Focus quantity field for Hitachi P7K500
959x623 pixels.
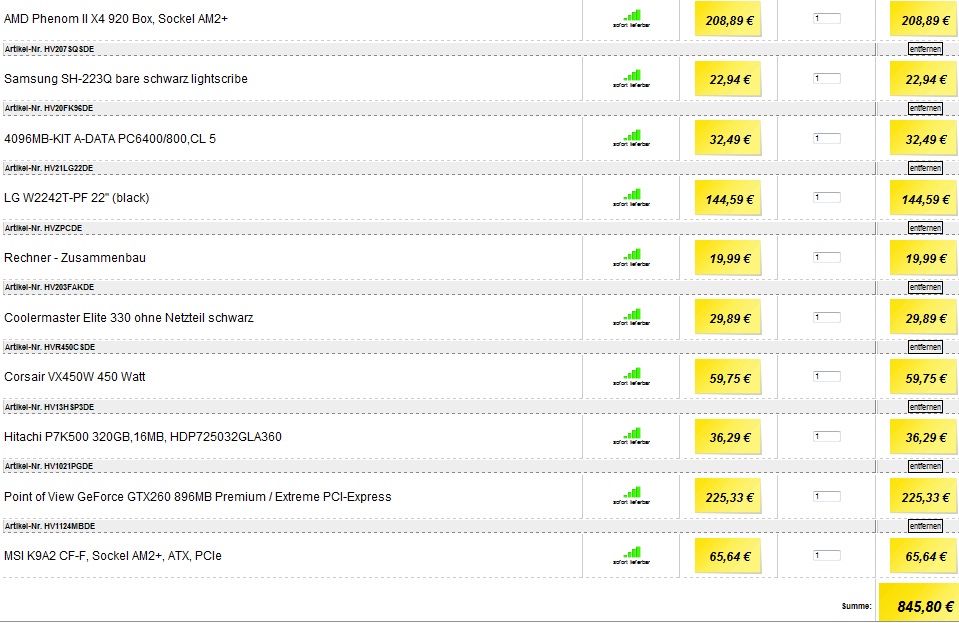[x=826, y=437]
